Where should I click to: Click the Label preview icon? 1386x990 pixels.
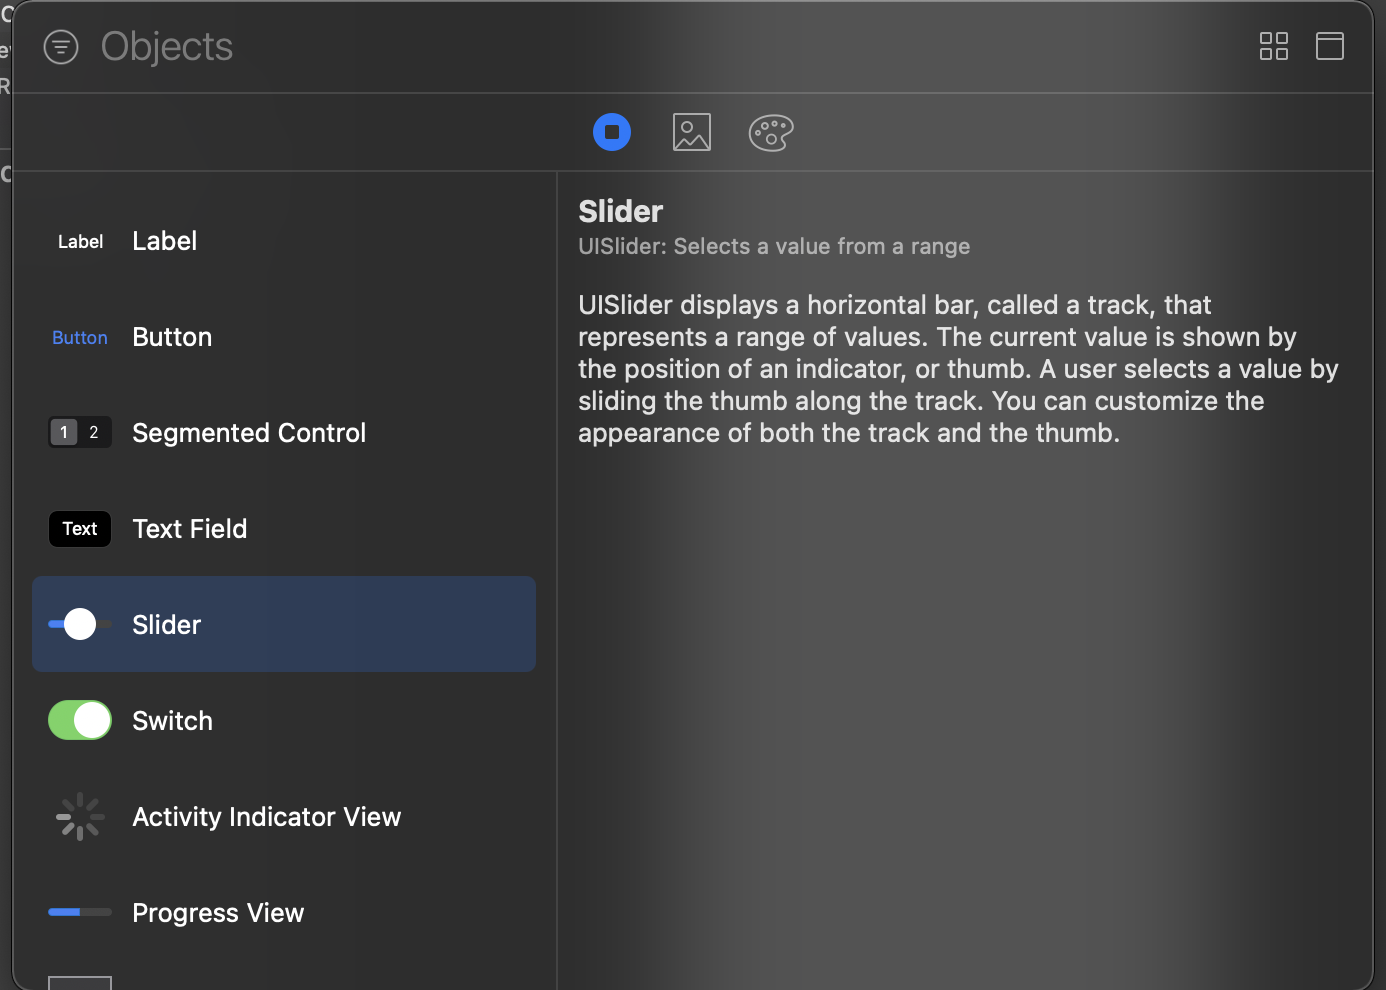pos(80,242)
